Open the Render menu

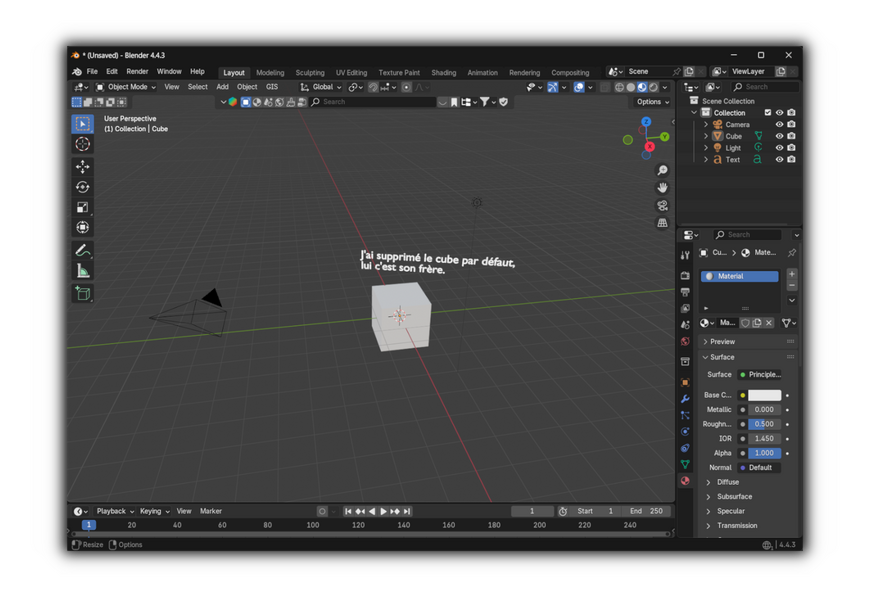137,72
